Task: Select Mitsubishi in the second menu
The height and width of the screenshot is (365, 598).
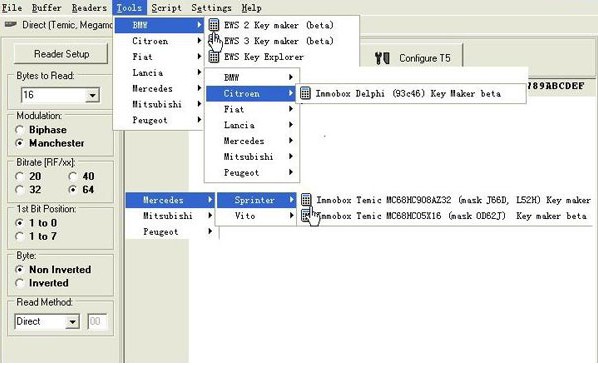Action: (x=252, y=156)
